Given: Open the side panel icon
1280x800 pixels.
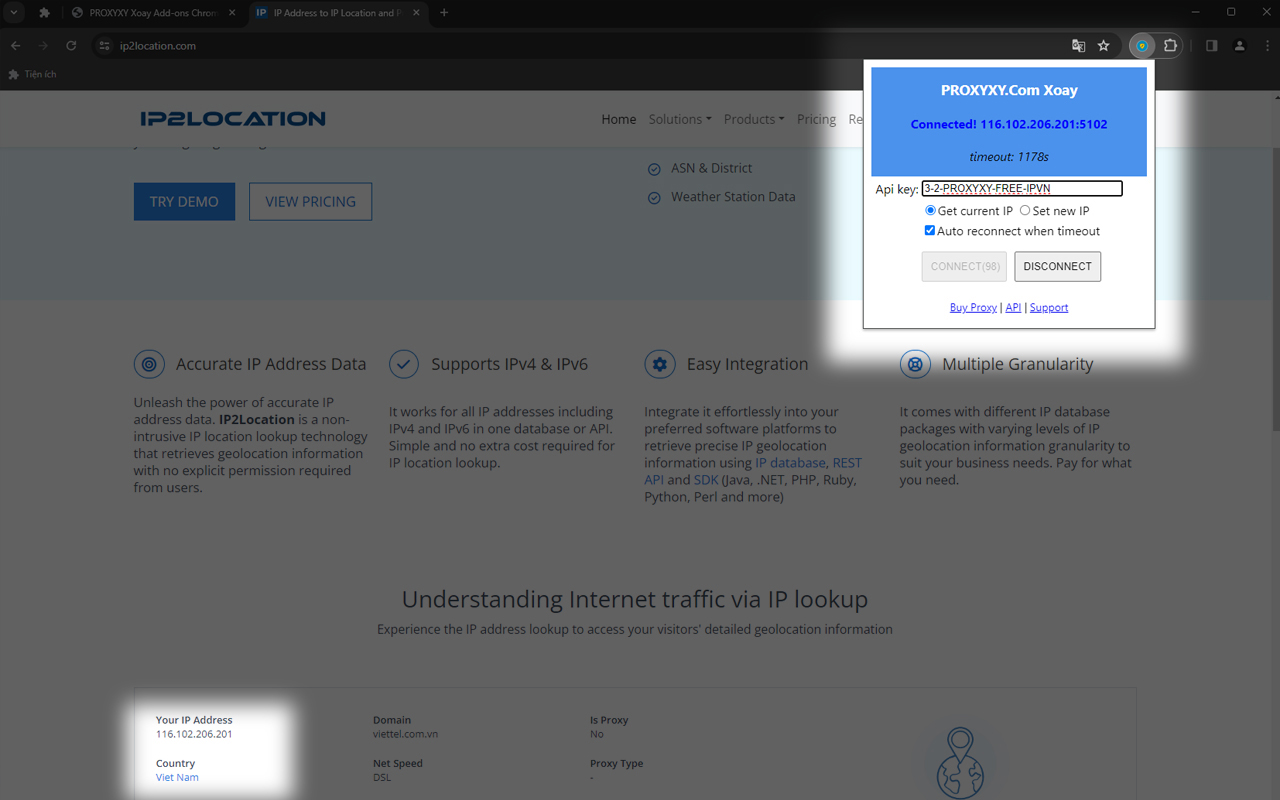Looking at the screenshot, I should pos(1211,45).
